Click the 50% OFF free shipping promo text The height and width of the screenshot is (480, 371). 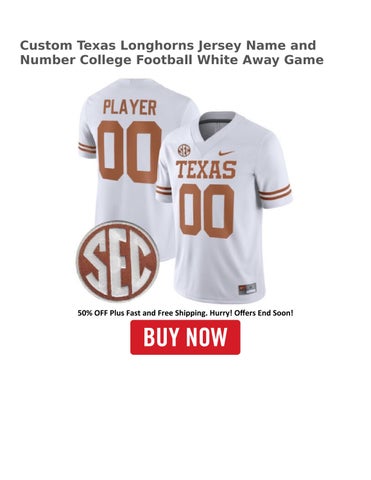[x=186, y=313]
